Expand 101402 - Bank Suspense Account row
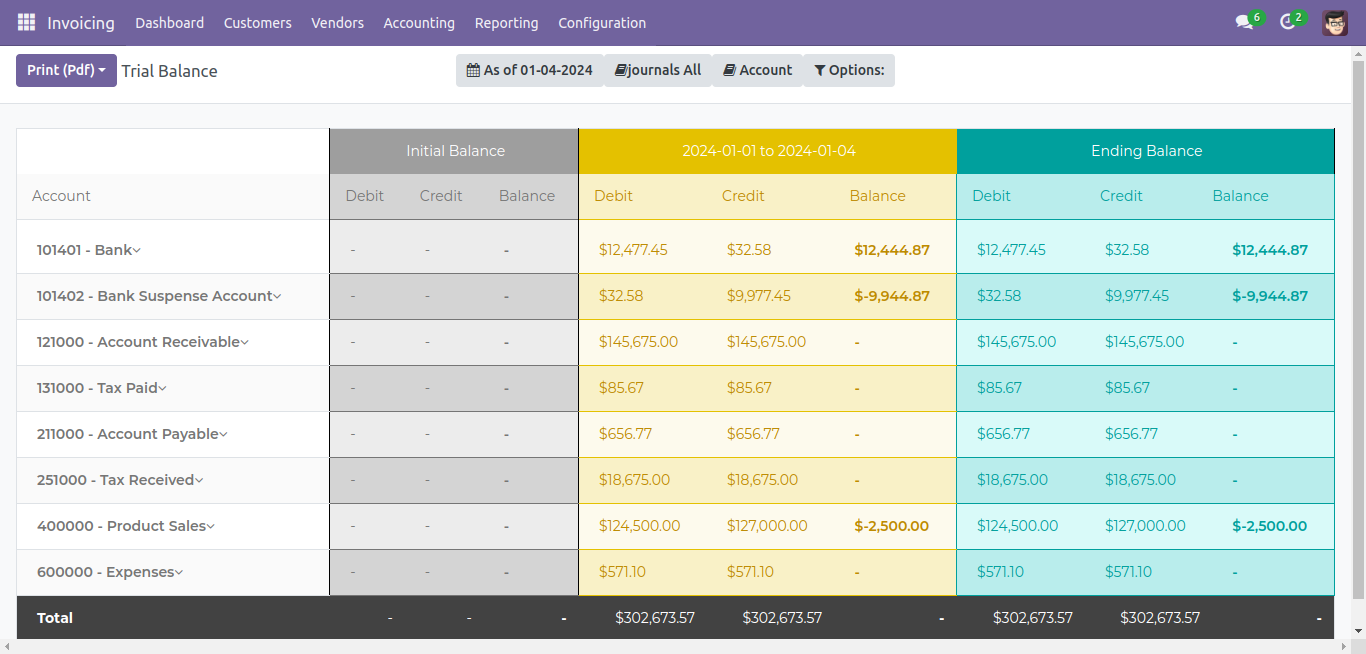This screenshot has height=654, width=1366. [158, 296]
